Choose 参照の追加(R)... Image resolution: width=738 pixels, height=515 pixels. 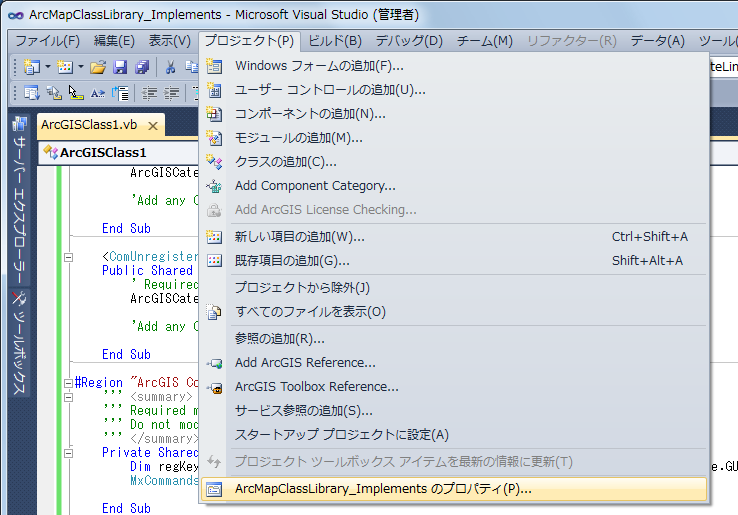[454, 338]
